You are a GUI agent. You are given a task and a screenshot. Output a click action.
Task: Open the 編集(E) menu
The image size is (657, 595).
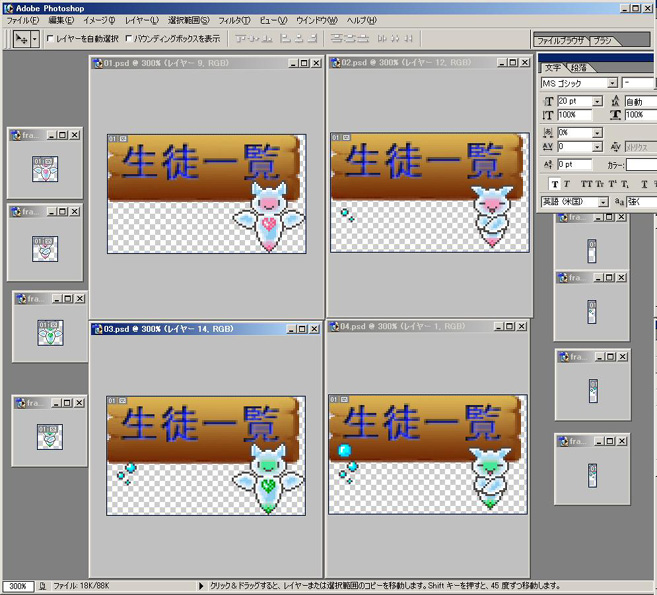[61, 20]
